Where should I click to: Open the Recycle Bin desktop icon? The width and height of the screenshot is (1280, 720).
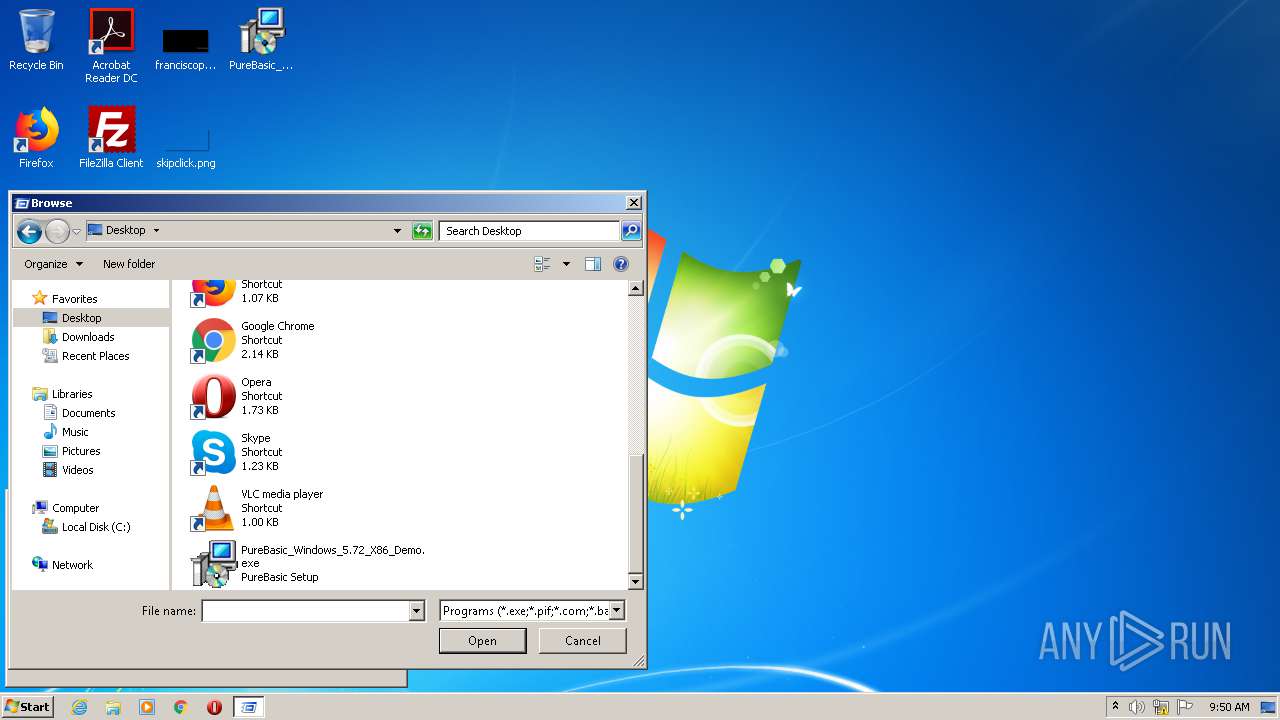click(x=36, y=40)
